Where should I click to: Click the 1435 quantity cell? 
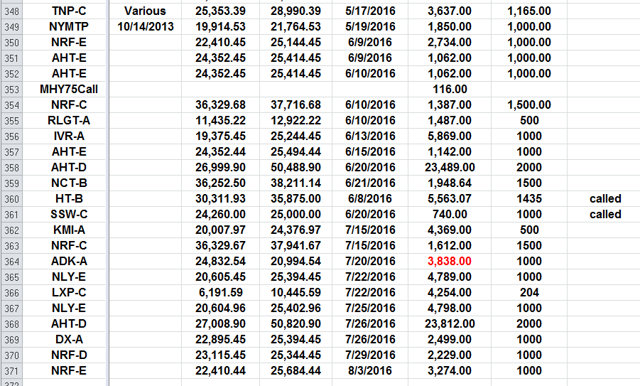[529, 199]
